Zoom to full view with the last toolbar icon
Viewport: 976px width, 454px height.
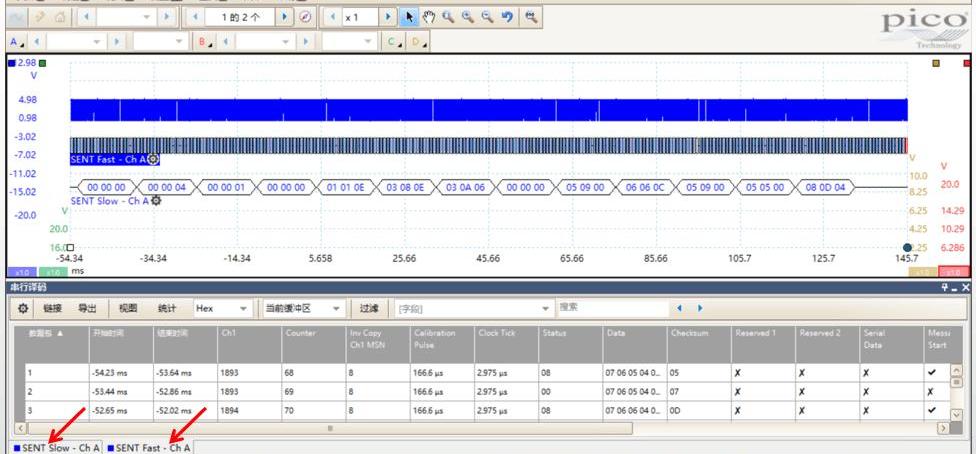pyautogui.click(x=530, y=17)
